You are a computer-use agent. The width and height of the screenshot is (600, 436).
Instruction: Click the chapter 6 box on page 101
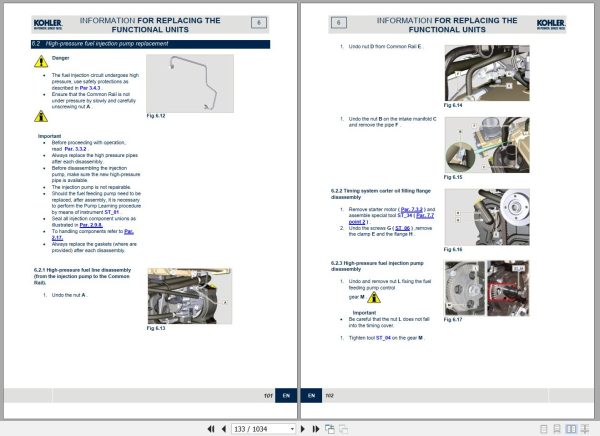point(259,23)
